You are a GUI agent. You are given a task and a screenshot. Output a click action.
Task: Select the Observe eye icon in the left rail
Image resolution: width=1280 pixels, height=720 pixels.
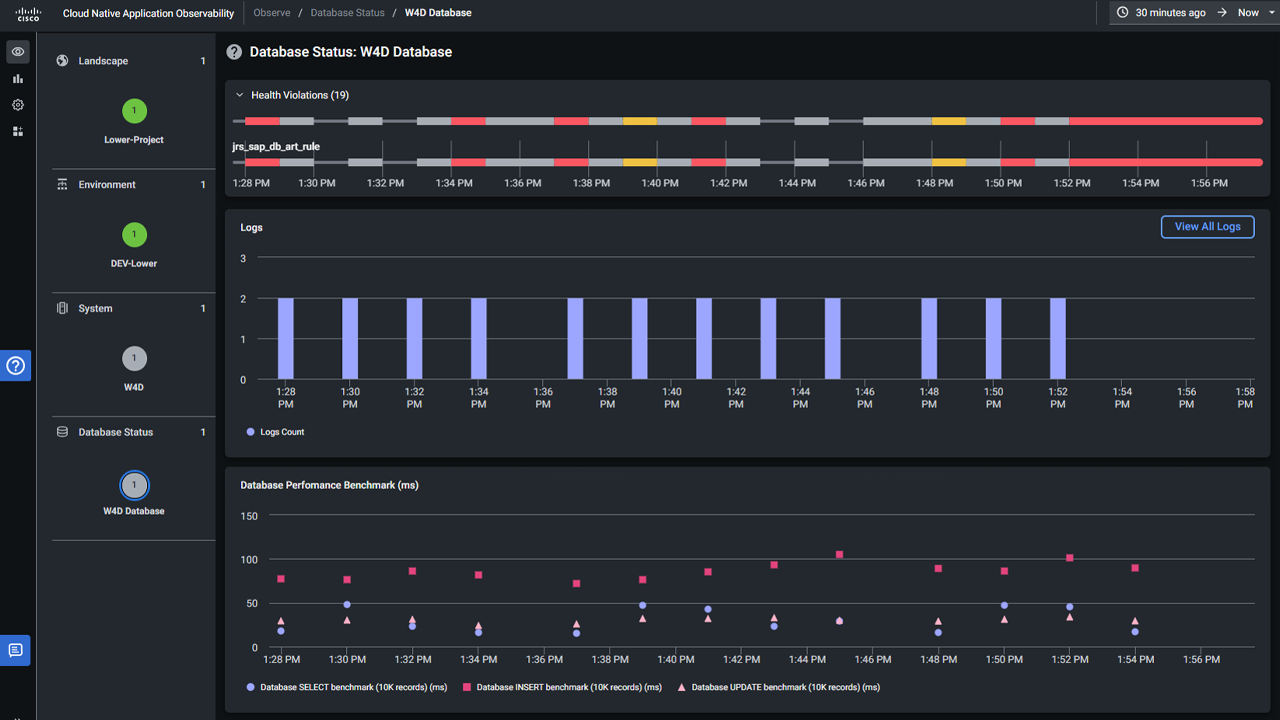[16, 51]
